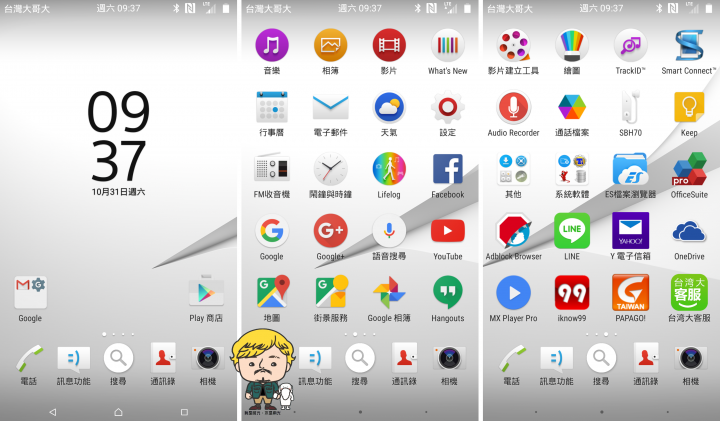Open the Facebook app
The height and width of the screenshot is (421, 720).
pos(448,169)
